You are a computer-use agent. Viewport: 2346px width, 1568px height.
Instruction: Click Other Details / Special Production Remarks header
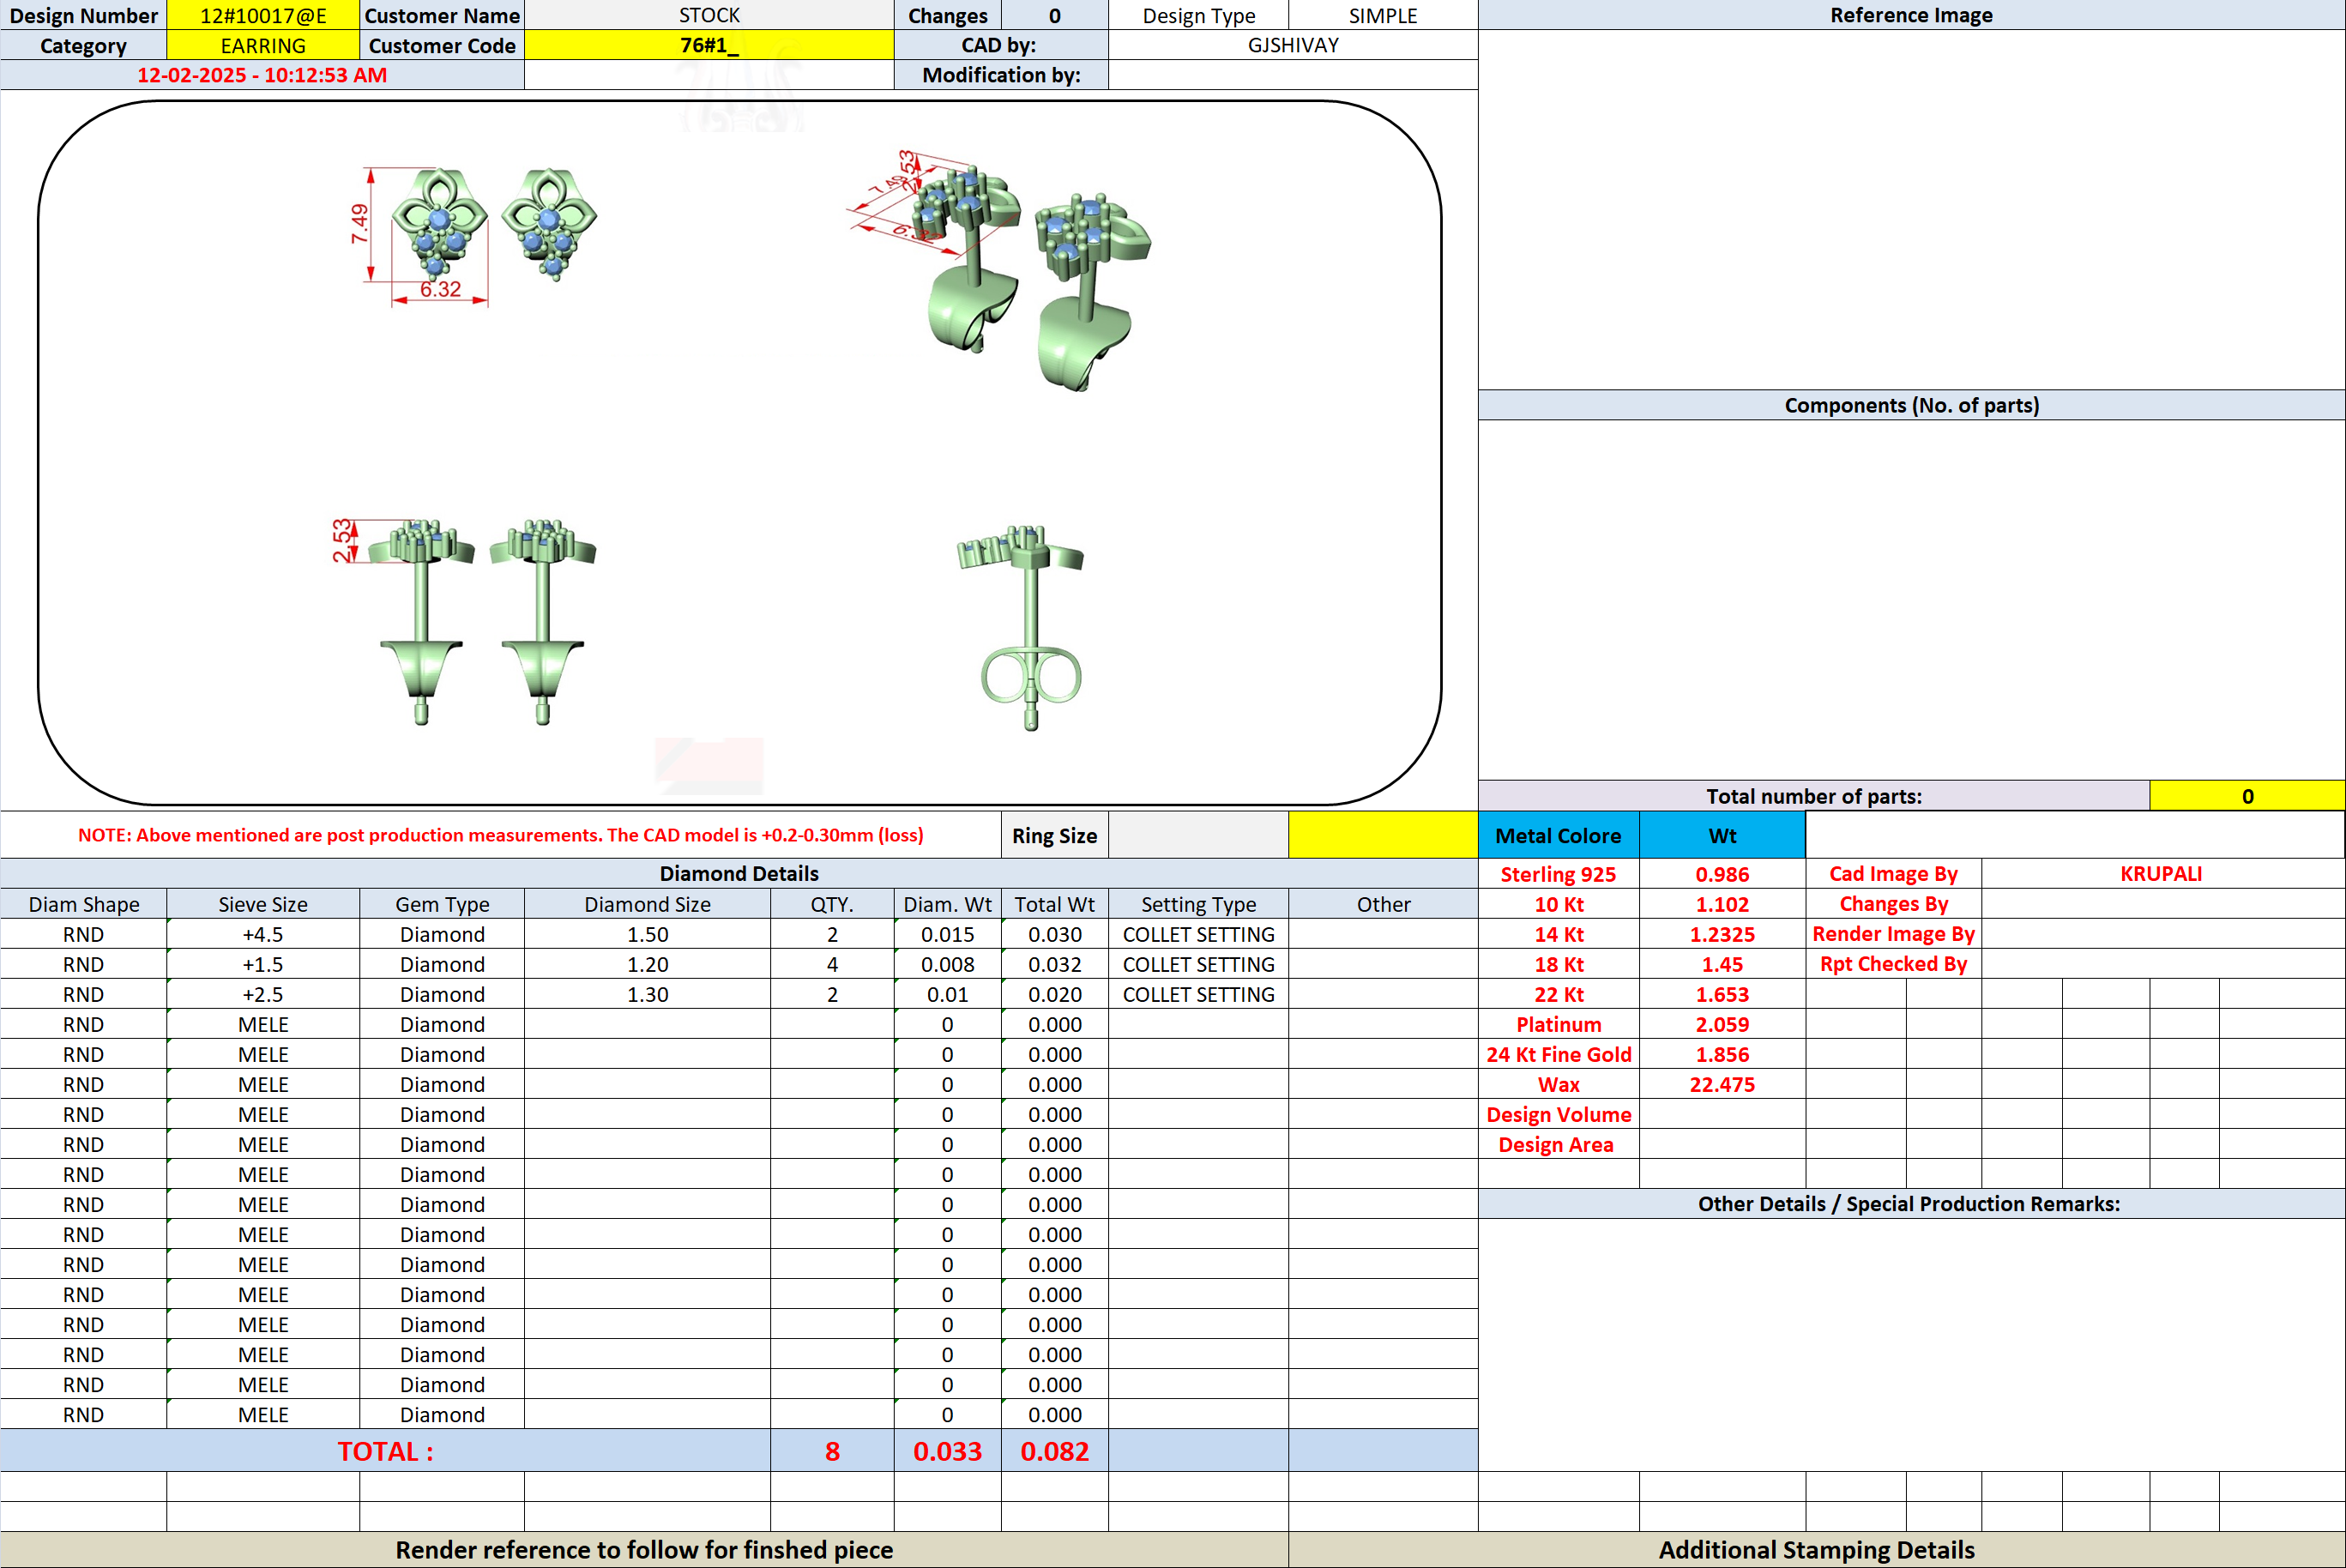coord(1911,1203)
